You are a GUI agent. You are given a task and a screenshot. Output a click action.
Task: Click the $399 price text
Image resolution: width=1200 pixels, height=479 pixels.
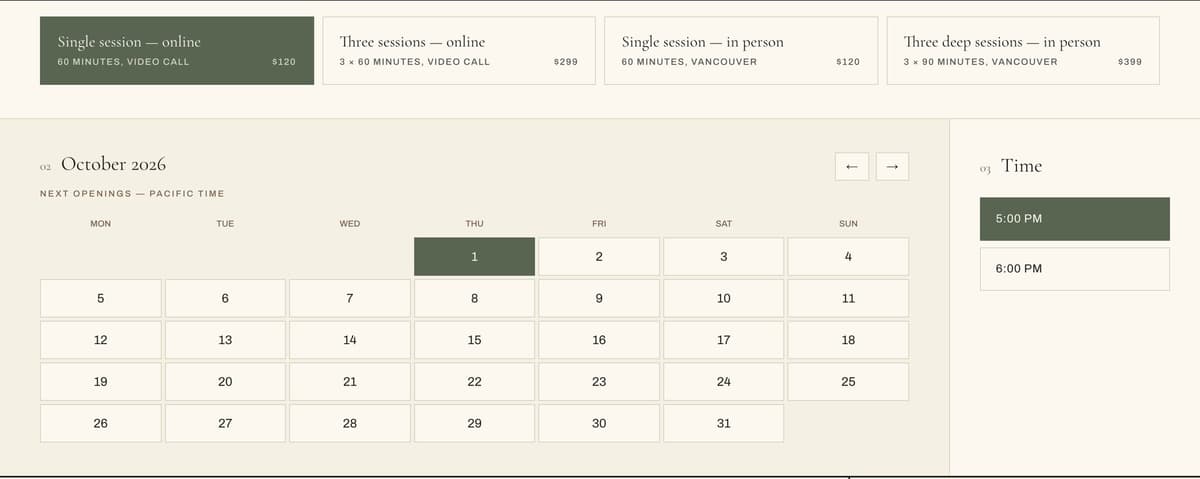pos(1129,62)
